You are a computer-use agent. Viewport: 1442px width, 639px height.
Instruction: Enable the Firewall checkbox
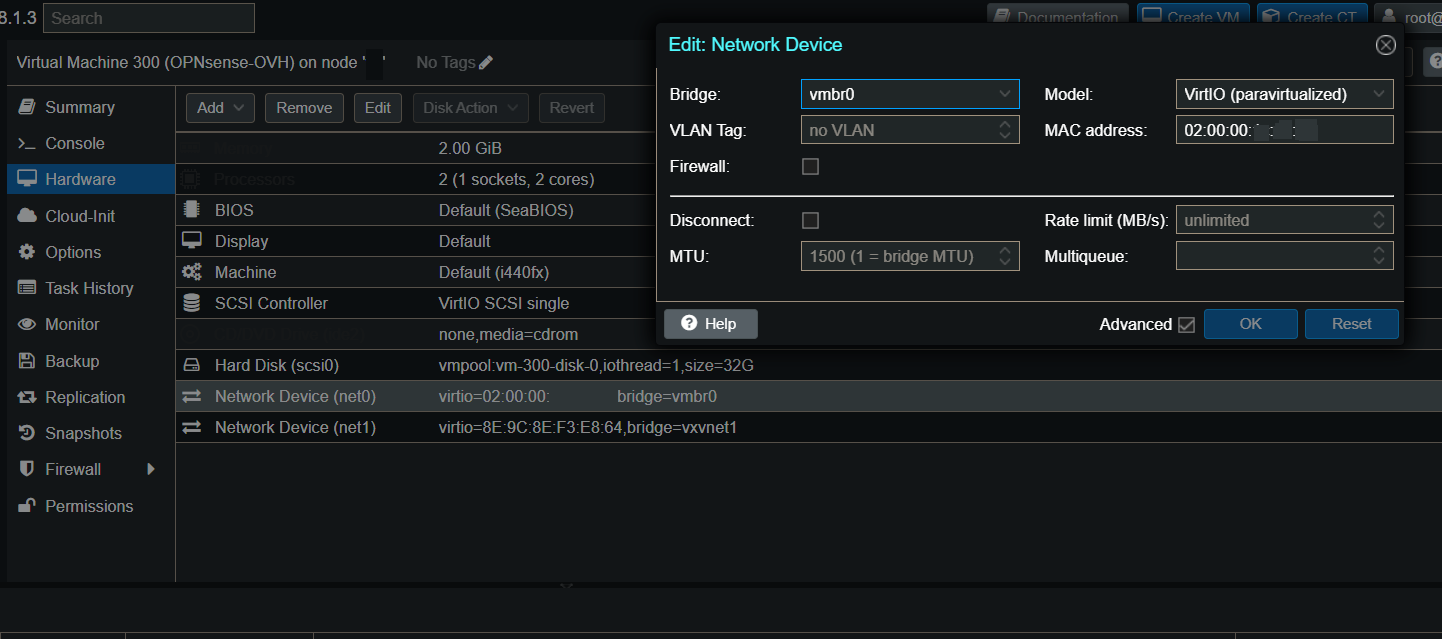coord(811,167)
